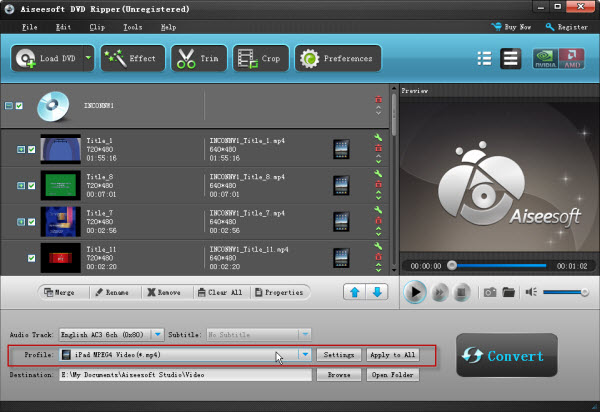Open the Profile dropdown arrow
The height and width of the screenshot is (412, 600).
pyautogui.click(x=305, y=355)
